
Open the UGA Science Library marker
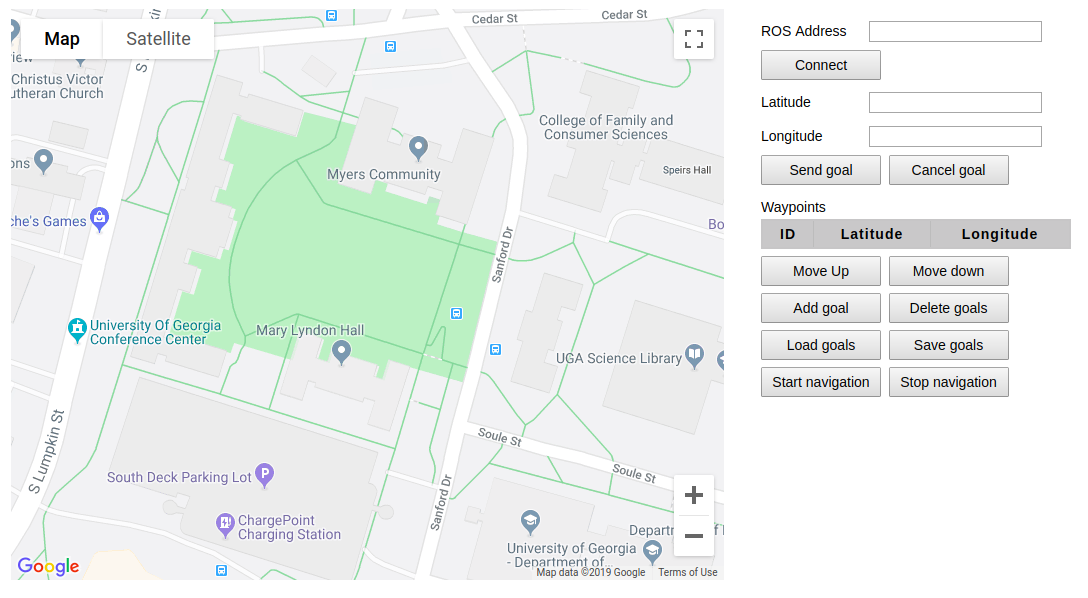click(694, 357)
